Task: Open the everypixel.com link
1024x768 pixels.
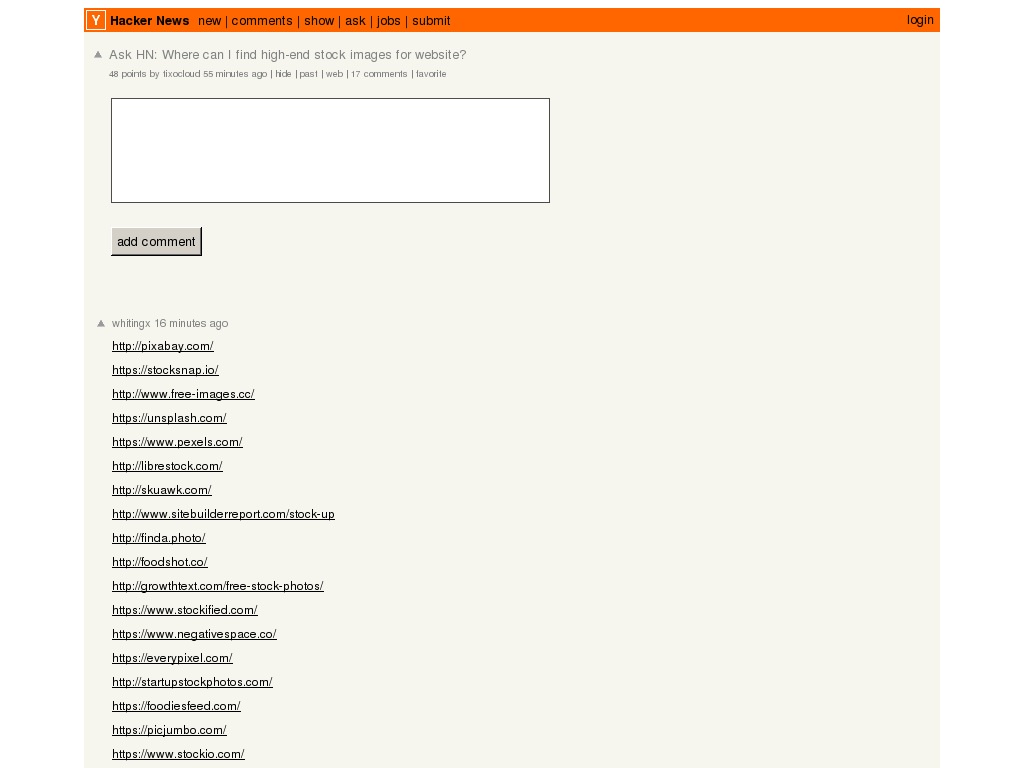Action: point(172,658)
